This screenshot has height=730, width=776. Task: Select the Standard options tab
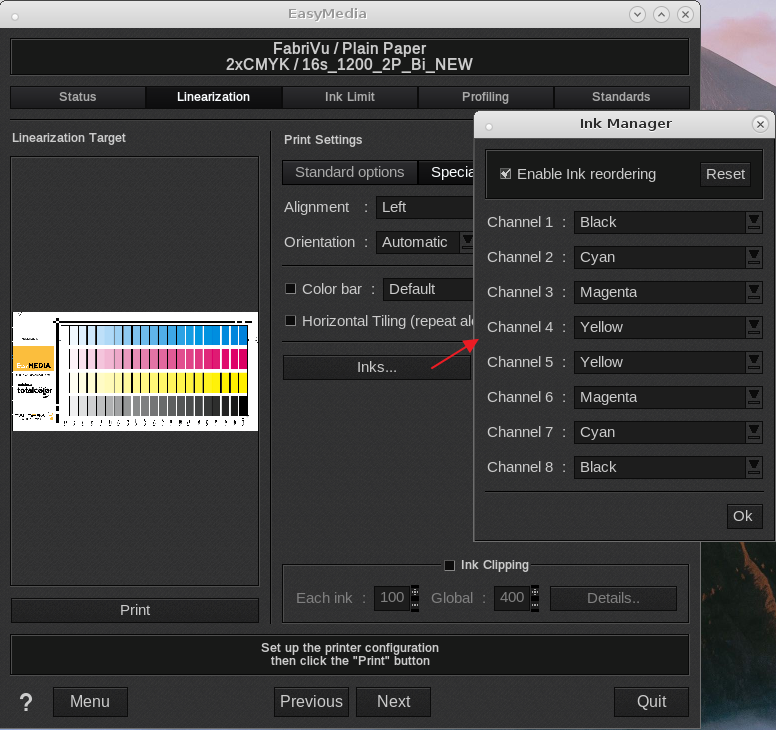click(x=349, y=172)
